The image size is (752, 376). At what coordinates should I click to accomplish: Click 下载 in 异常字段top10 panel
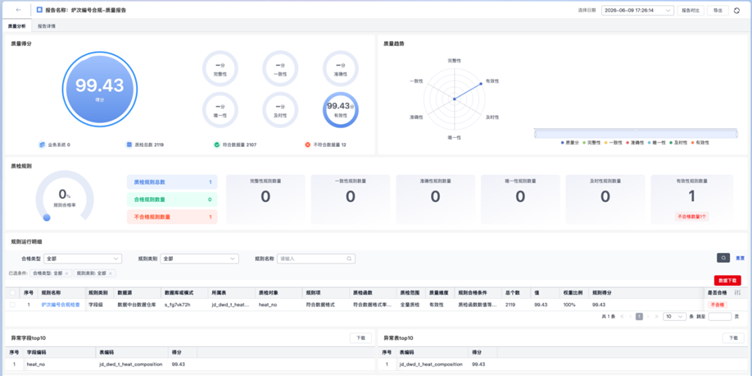point(361,338)
